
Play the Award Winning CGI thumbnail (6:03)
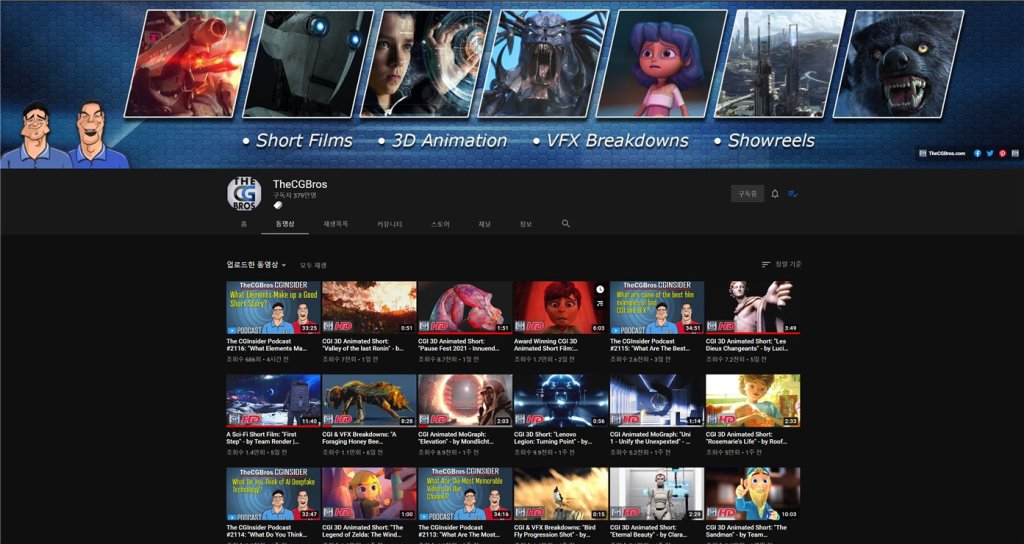(x=561, y=308)
